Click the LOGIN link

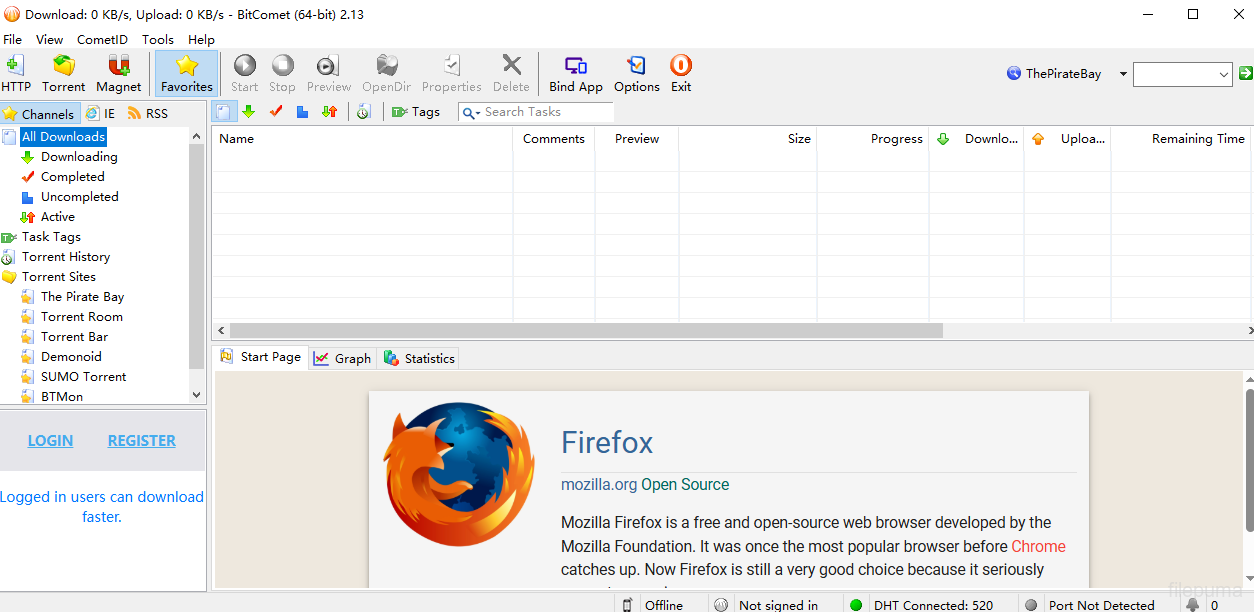[x=50, y=441]
